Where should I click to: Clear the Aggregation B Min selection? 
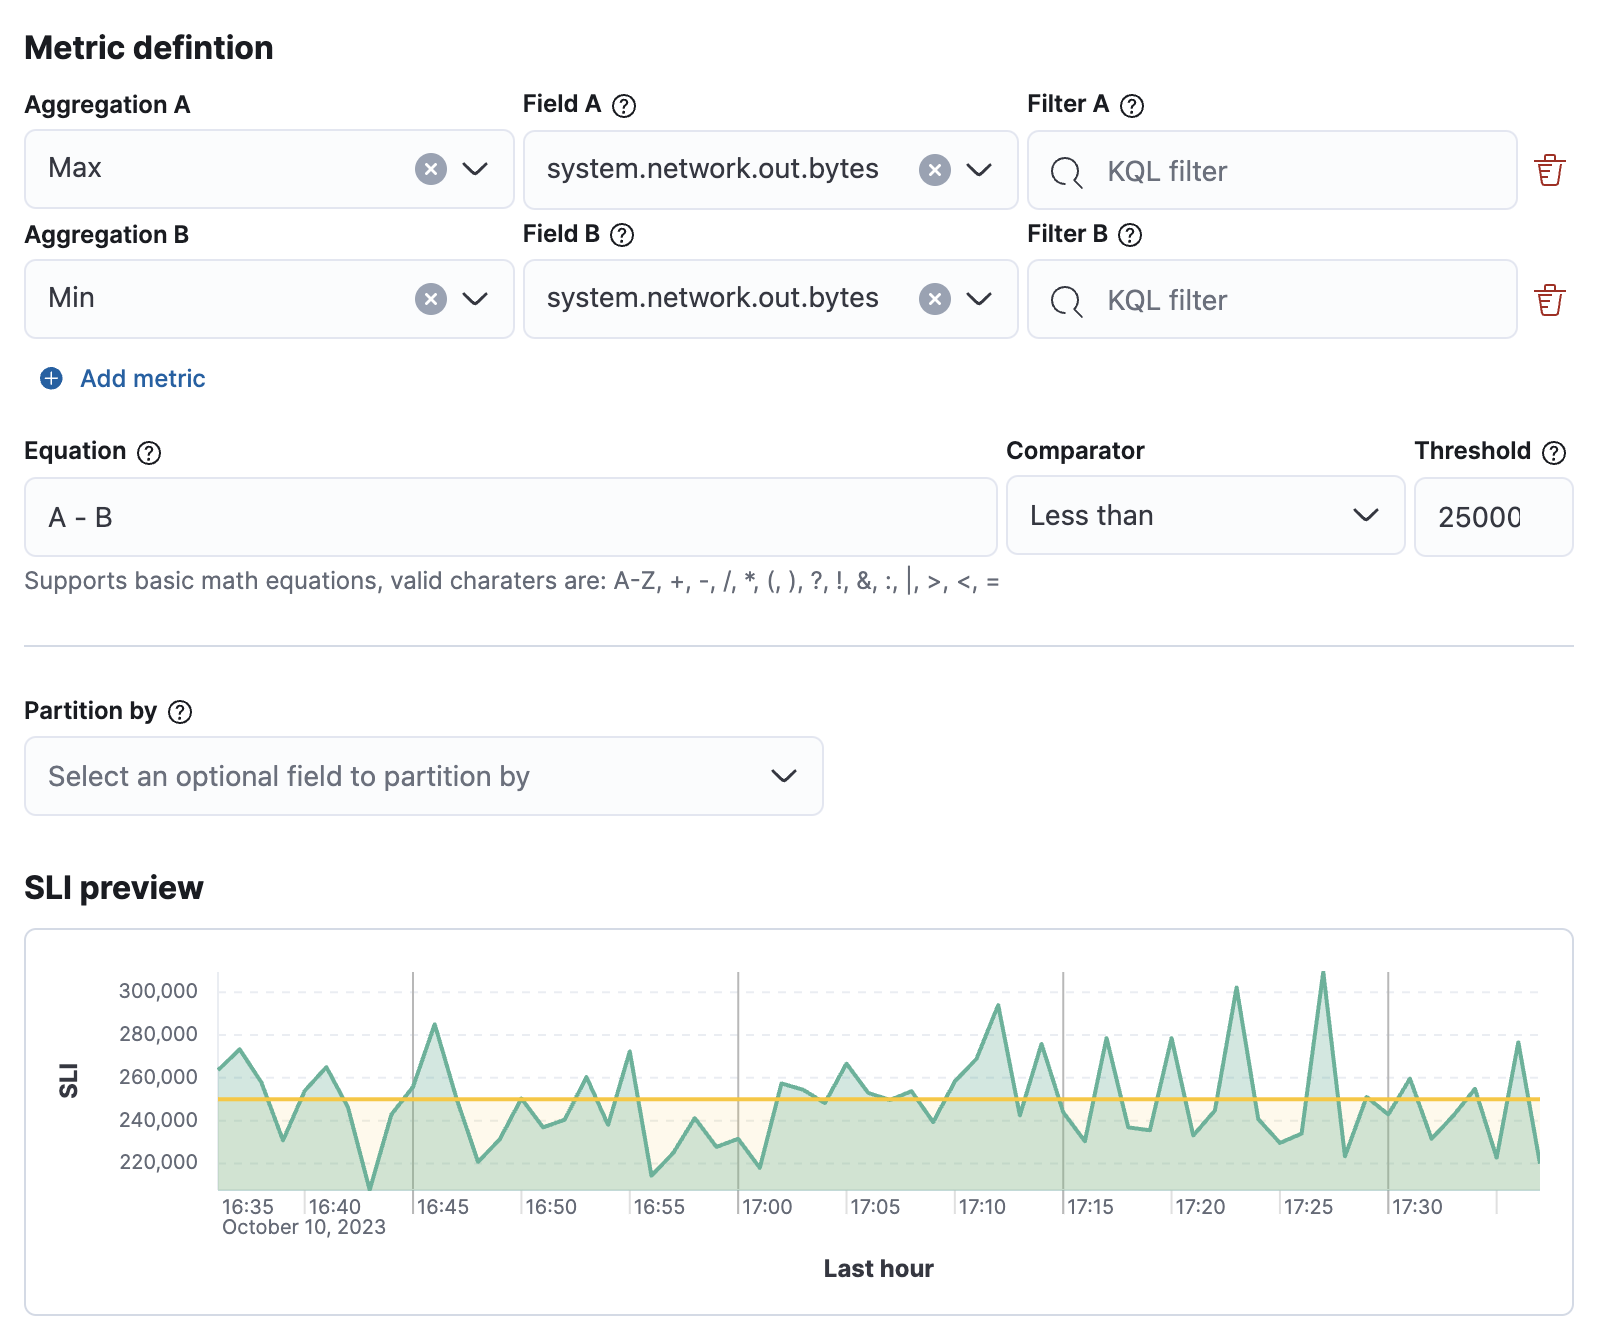(431, 299)
